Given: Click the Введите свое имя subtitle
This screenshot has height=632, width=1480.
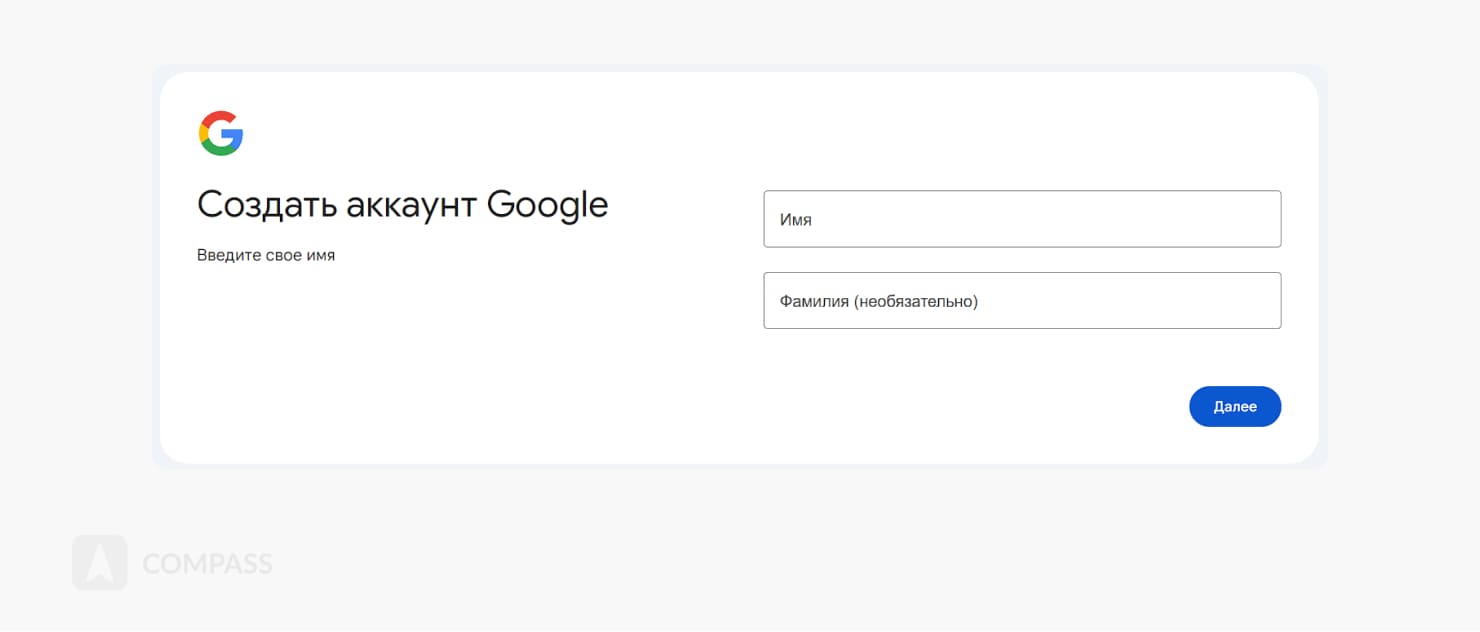Looking at the screenshot, I should tap(266, 254).
